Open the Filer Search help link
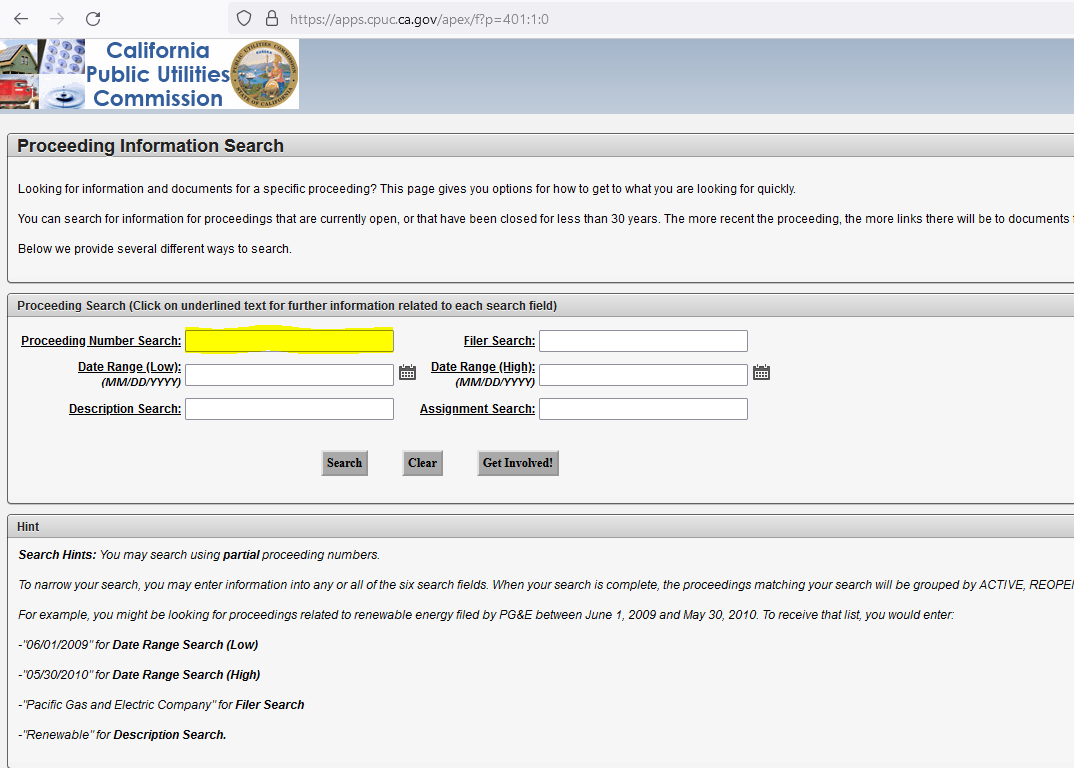This screenshot has height=768, width=1074. coord(498,340)
